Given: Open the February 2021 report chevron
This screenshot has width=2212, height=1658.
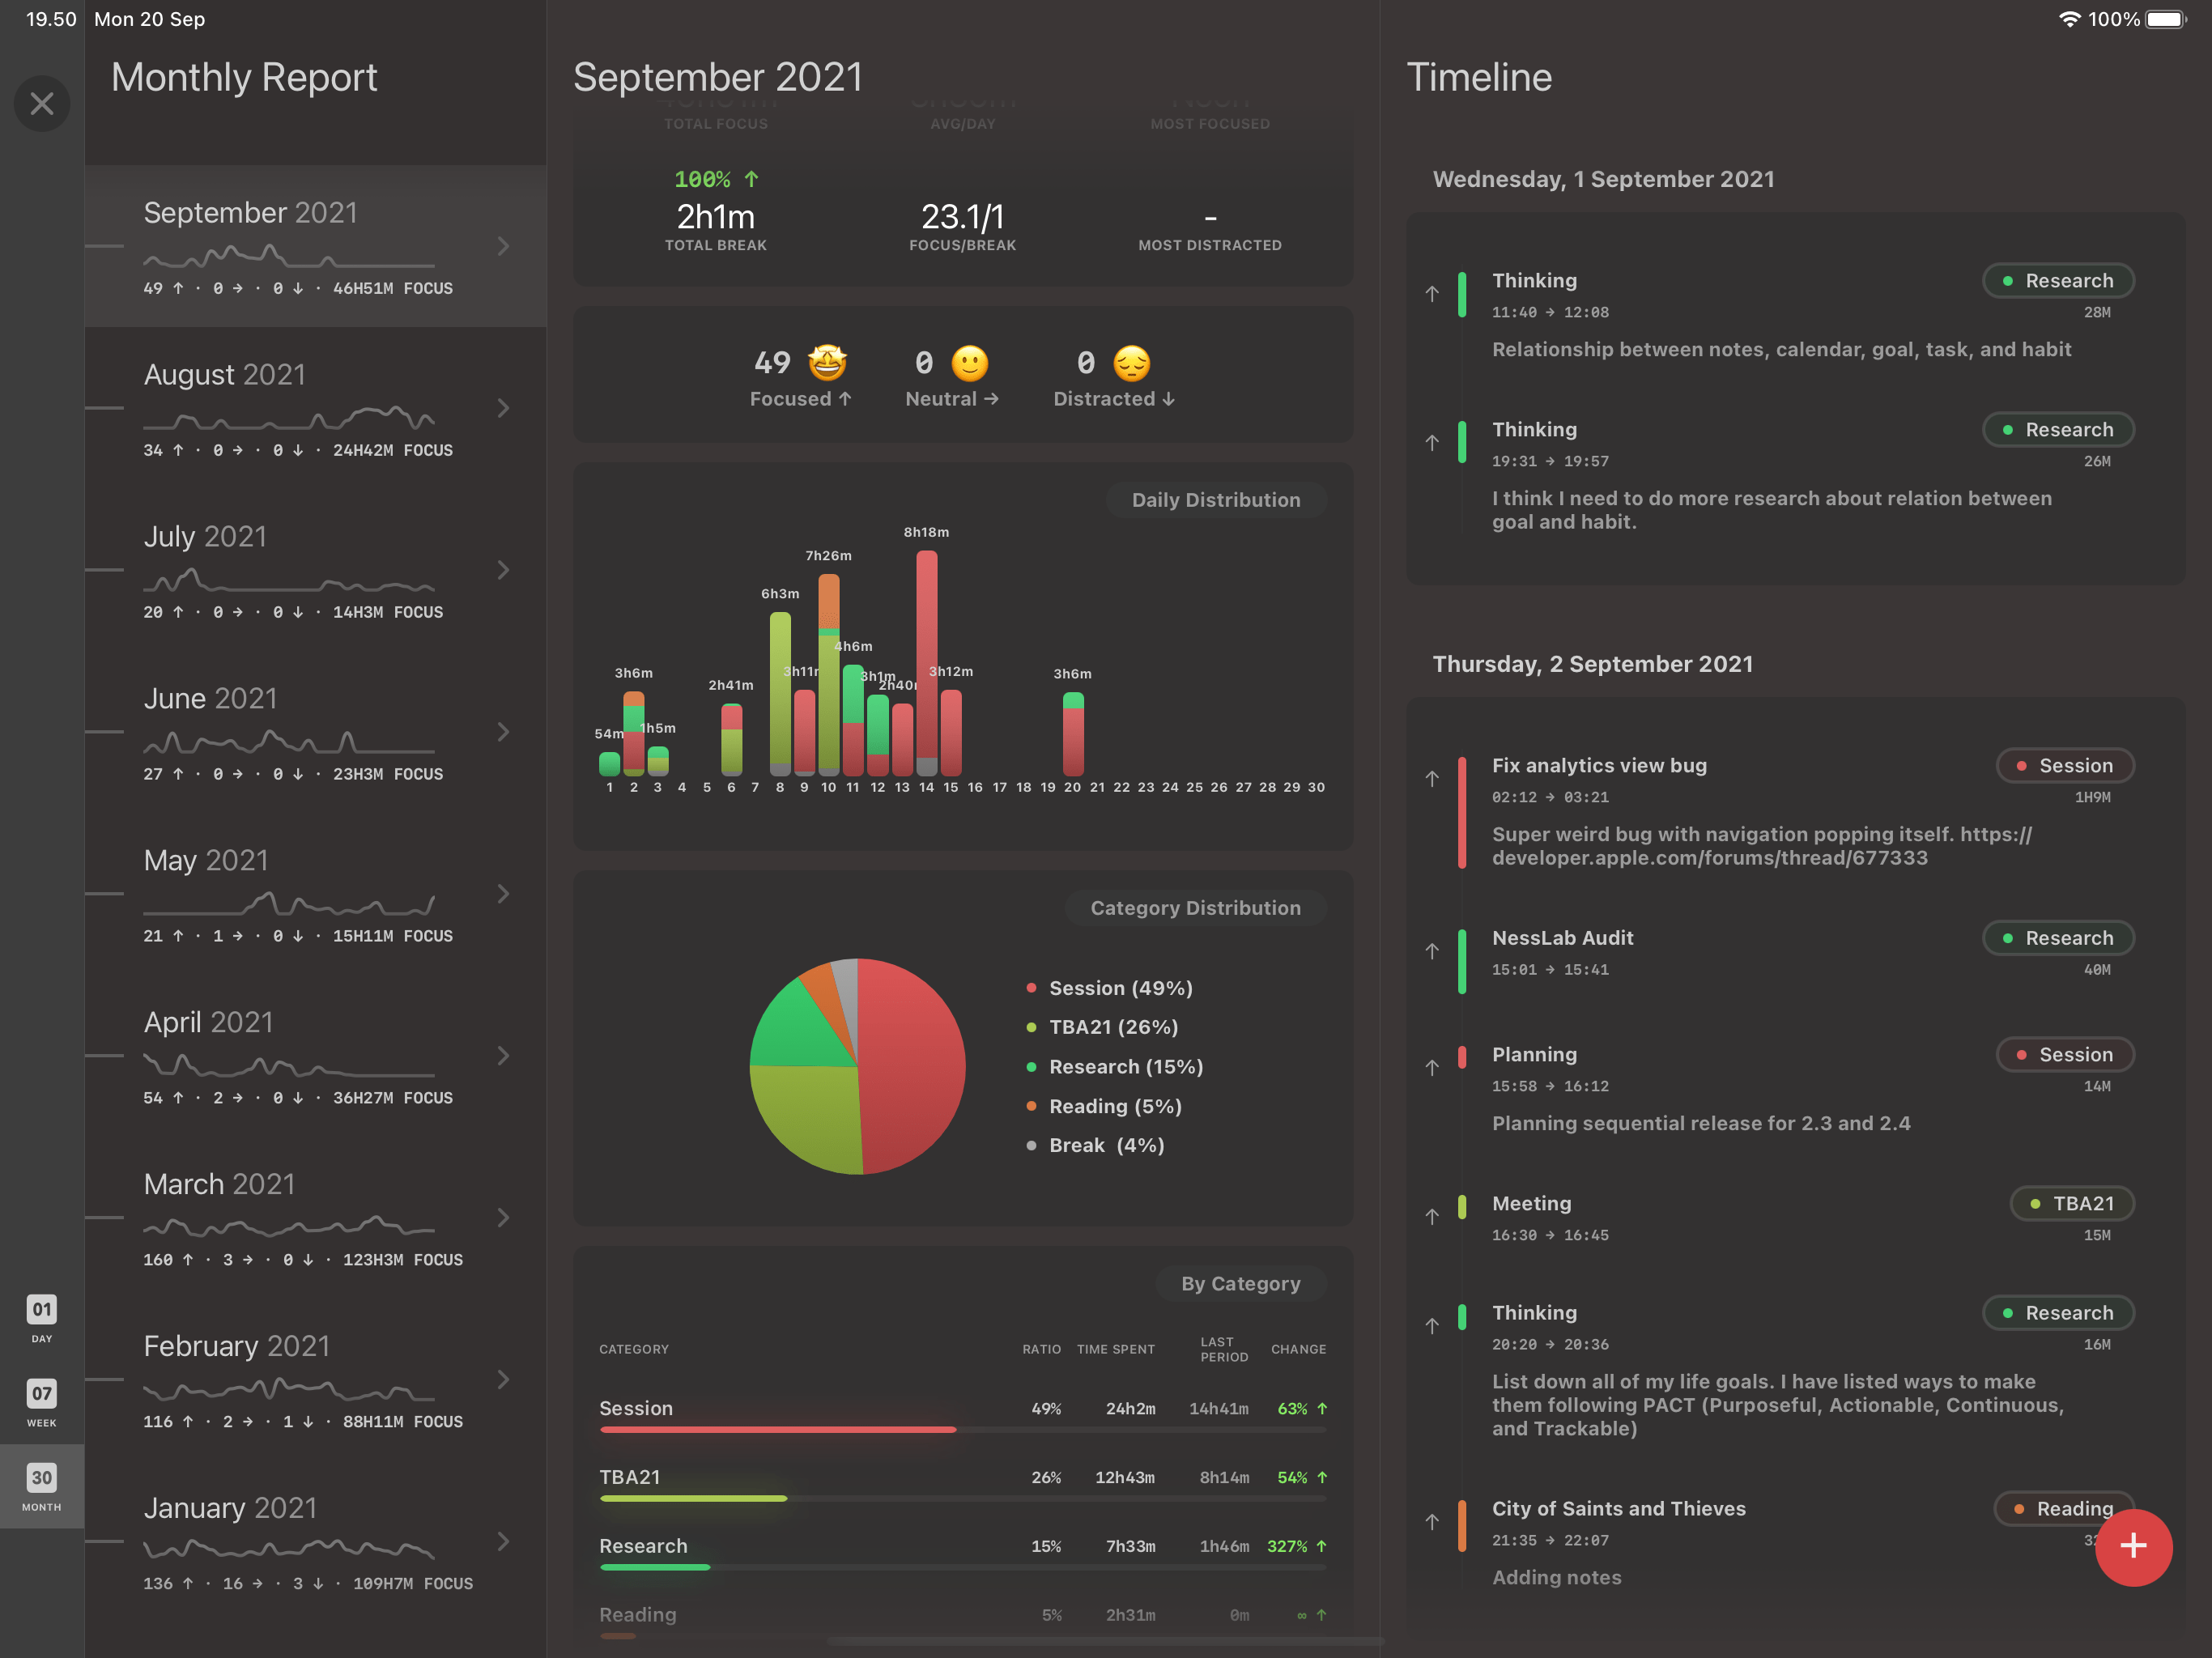Looking at the screenshot, I should click(504, 1380).
